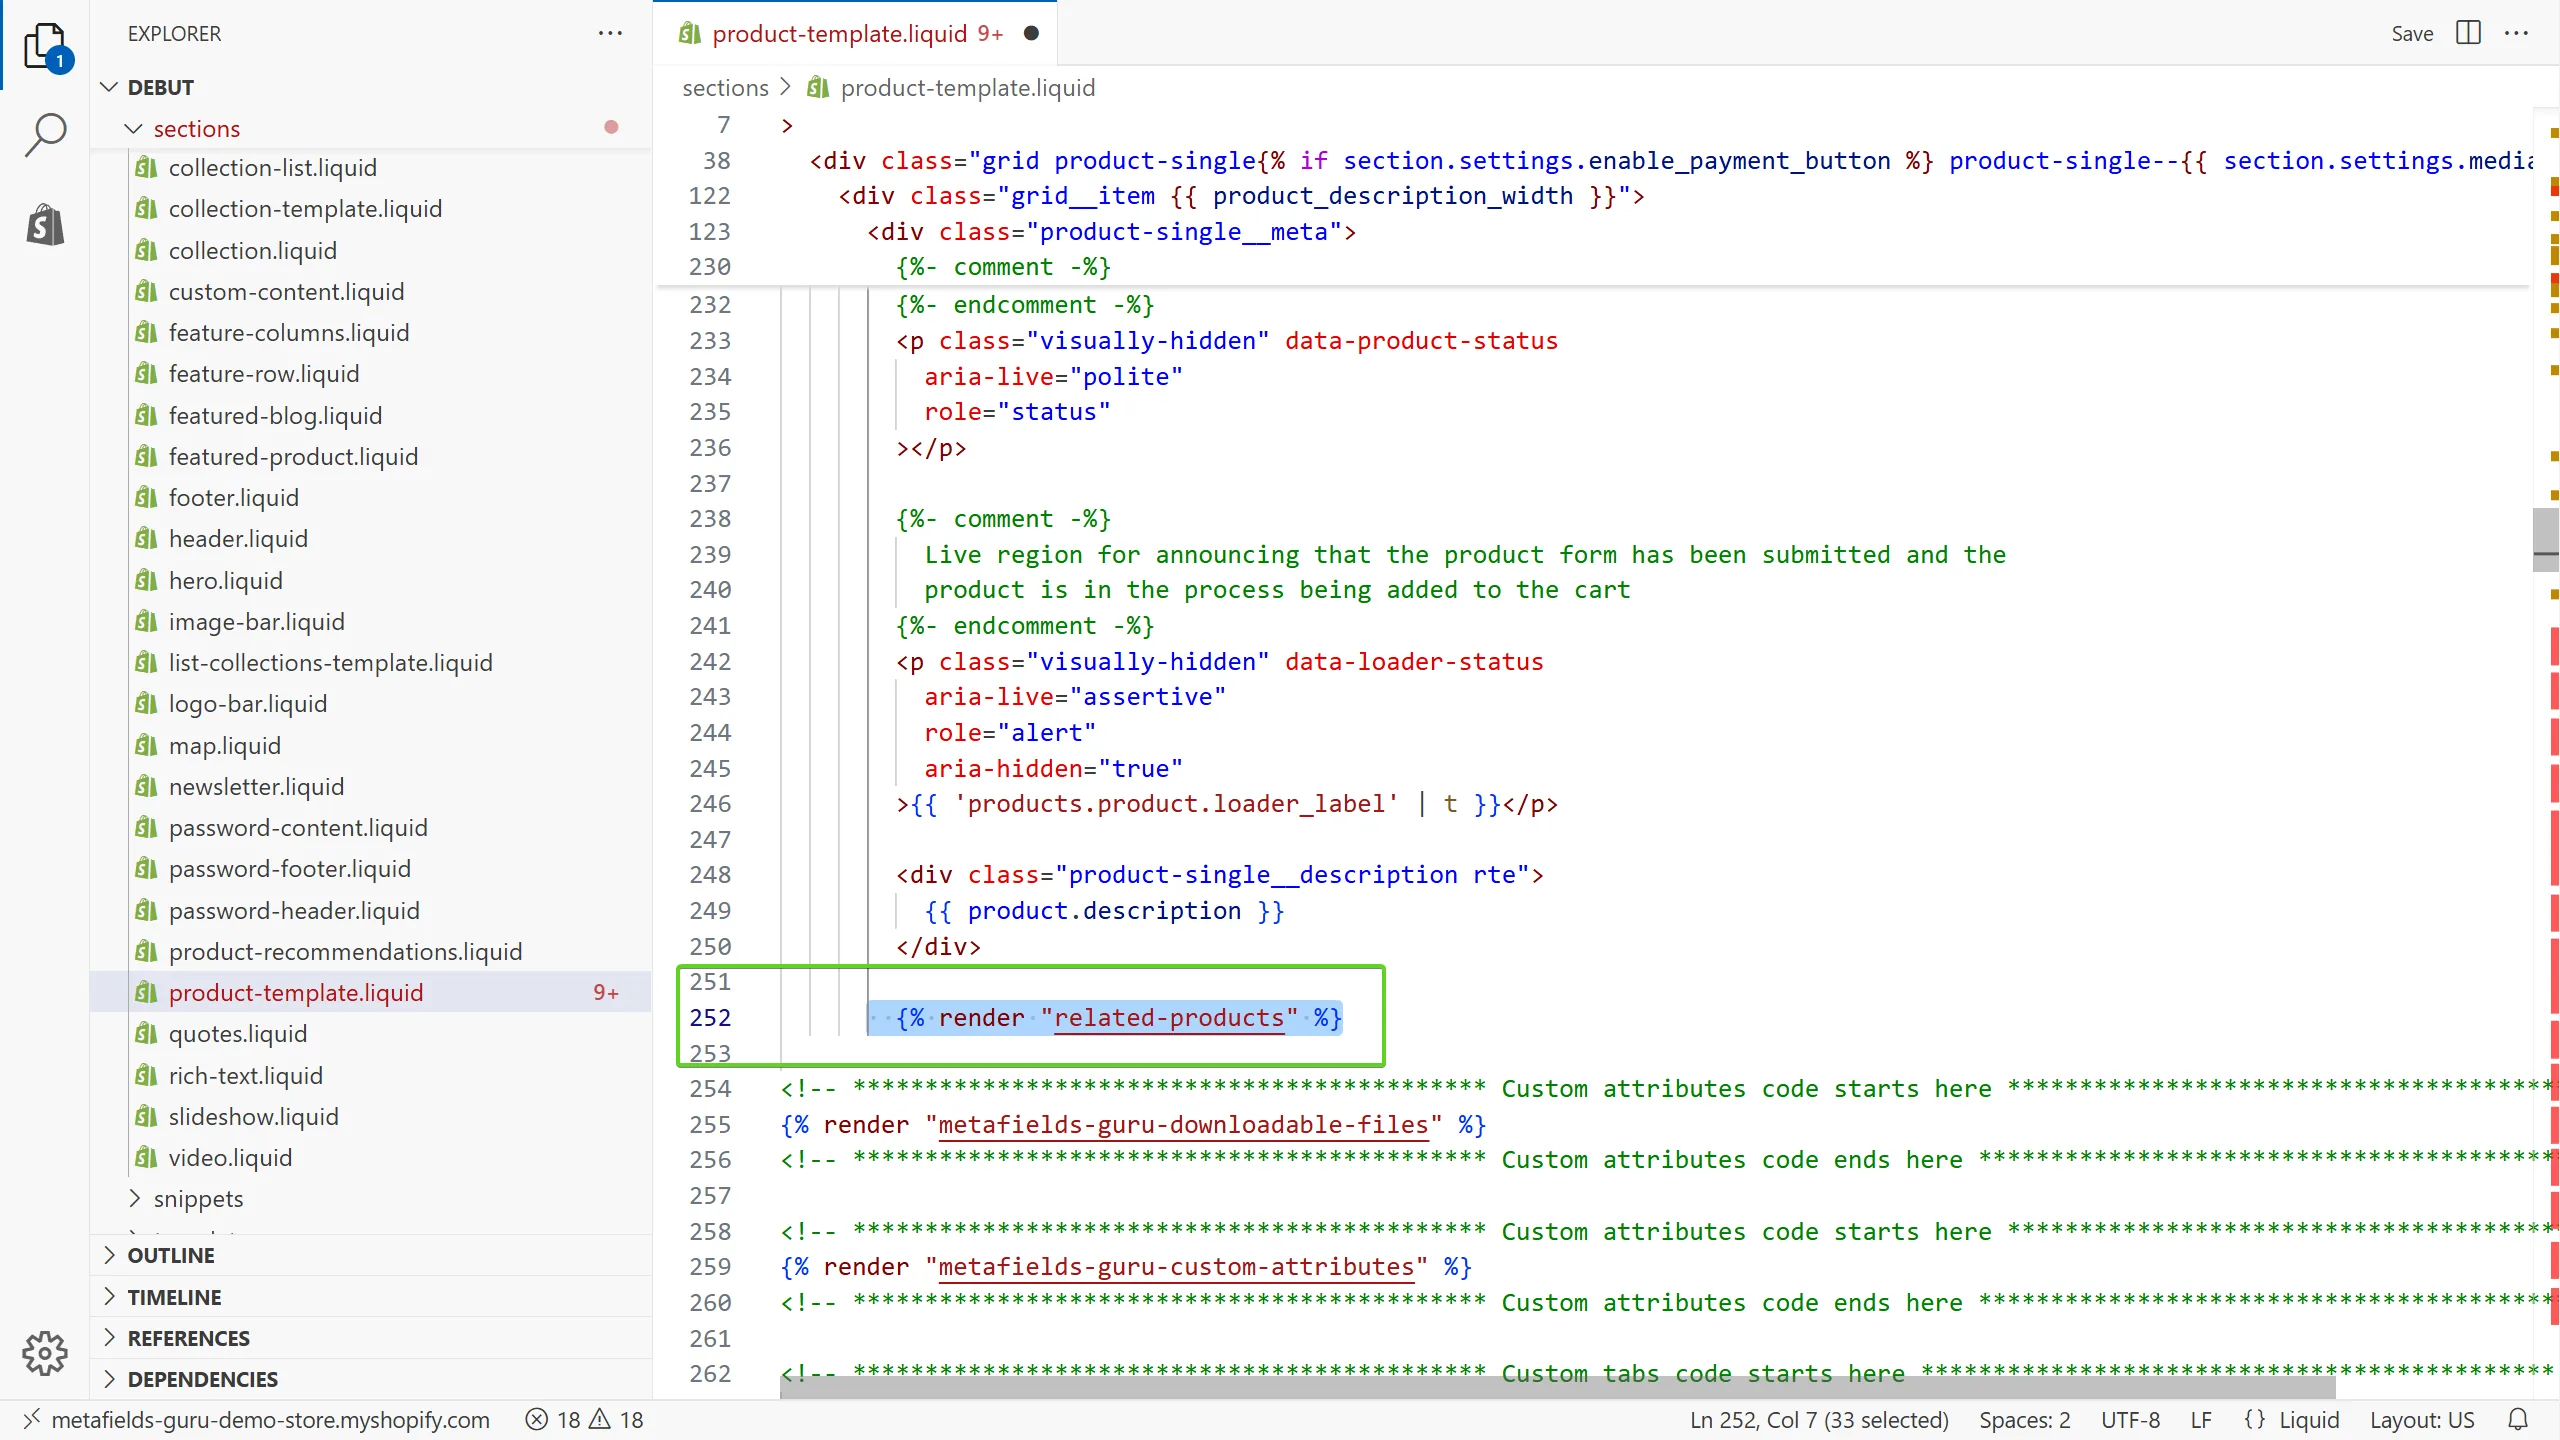Image resolution: width=2560 pixels, height=1440 pixels.
Task: Click the UTF-8 encoding indicator
Action: point(2130,1420)
